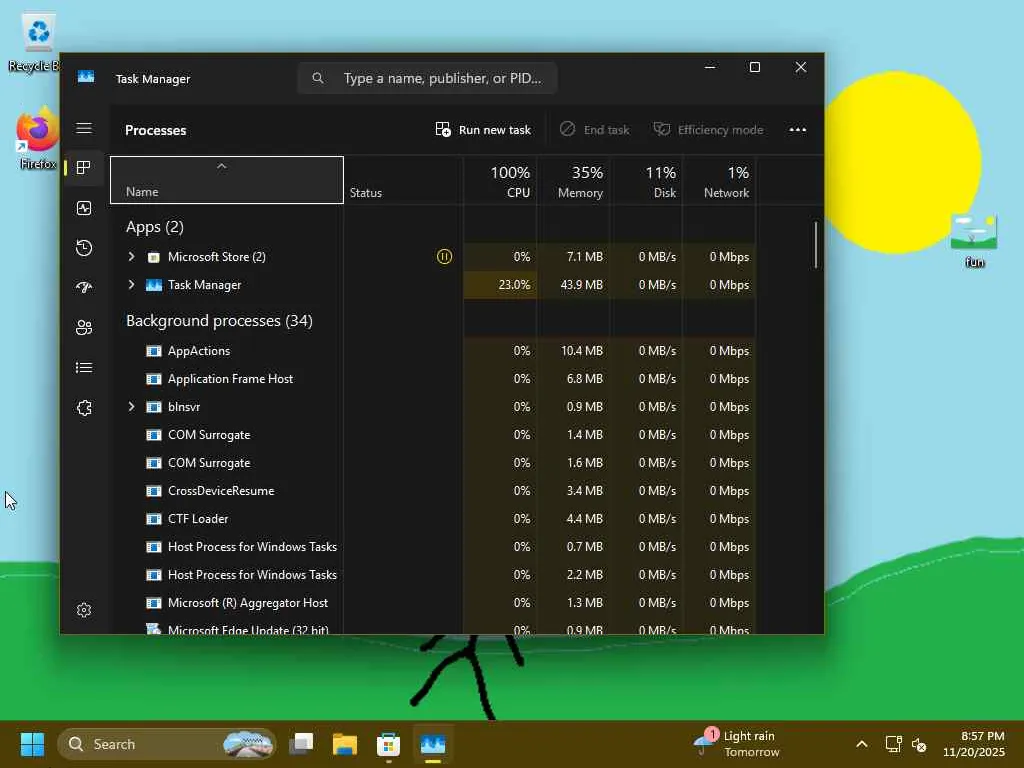Click the AppActions process name
This screenshot has height=768, width=1024.
point(199,351)
